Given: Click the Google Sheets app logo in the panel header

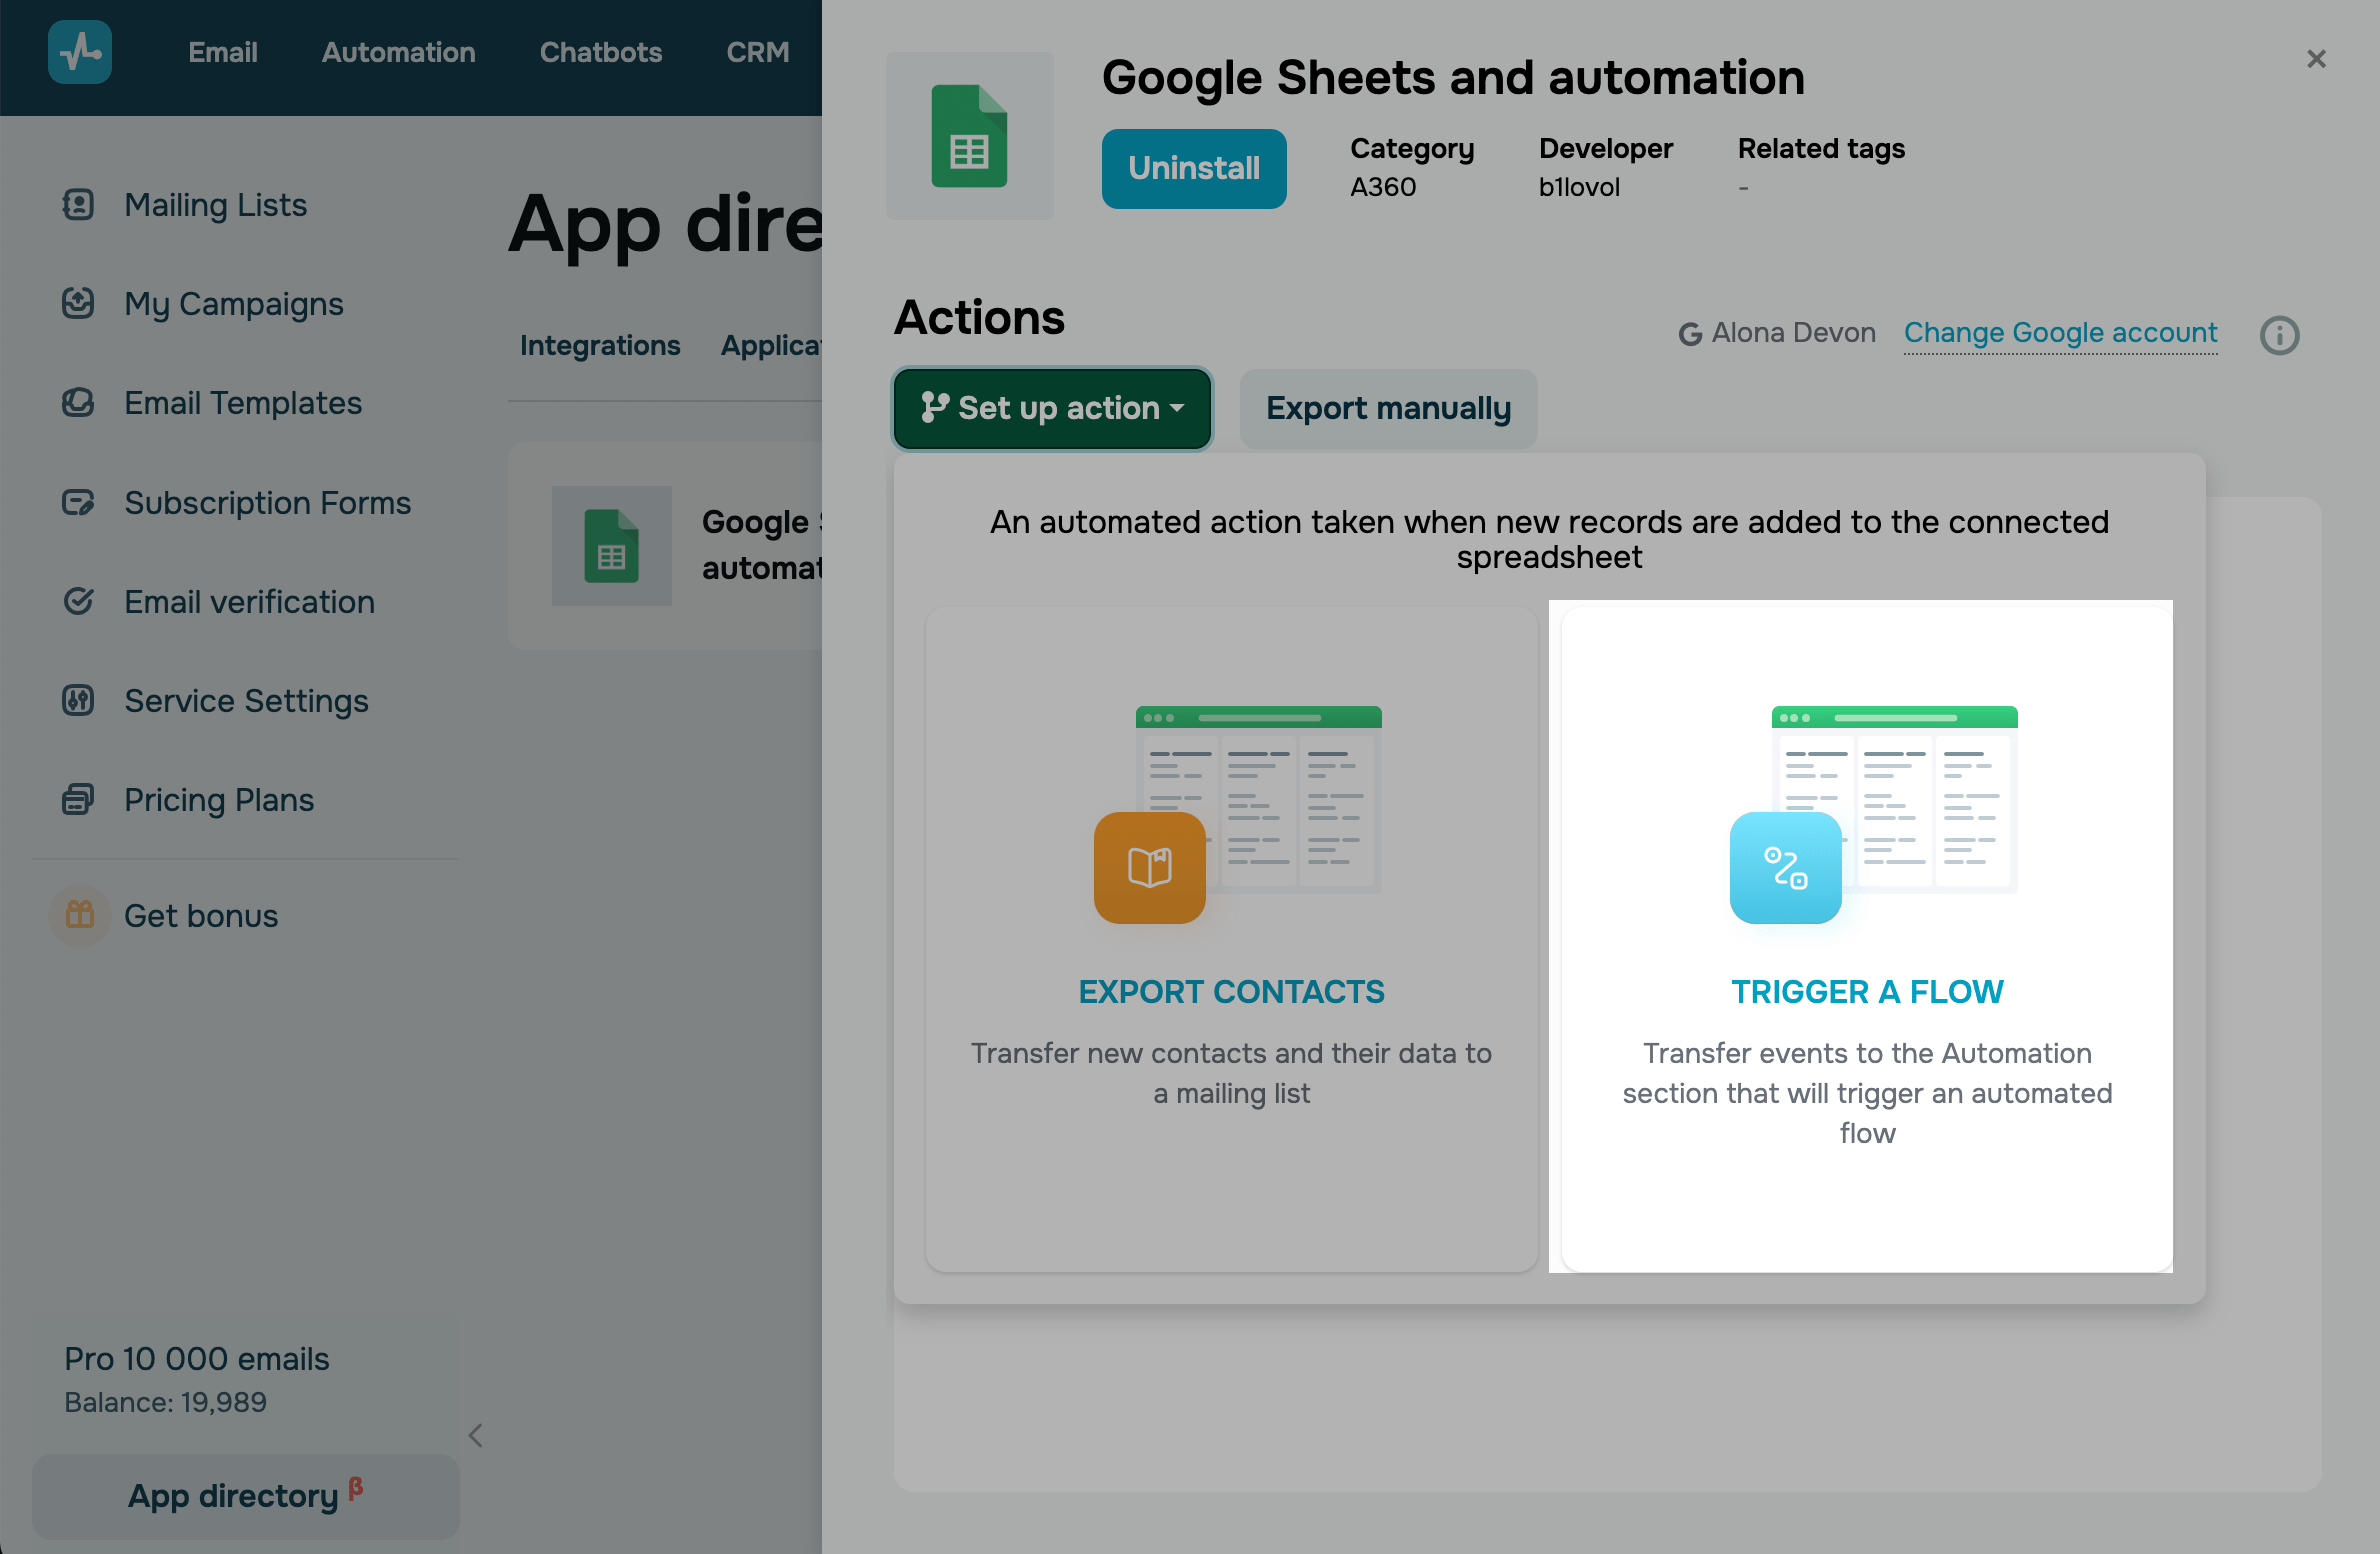Looking at the screenshot, I should pyautogui.click(x=970, y=136).
